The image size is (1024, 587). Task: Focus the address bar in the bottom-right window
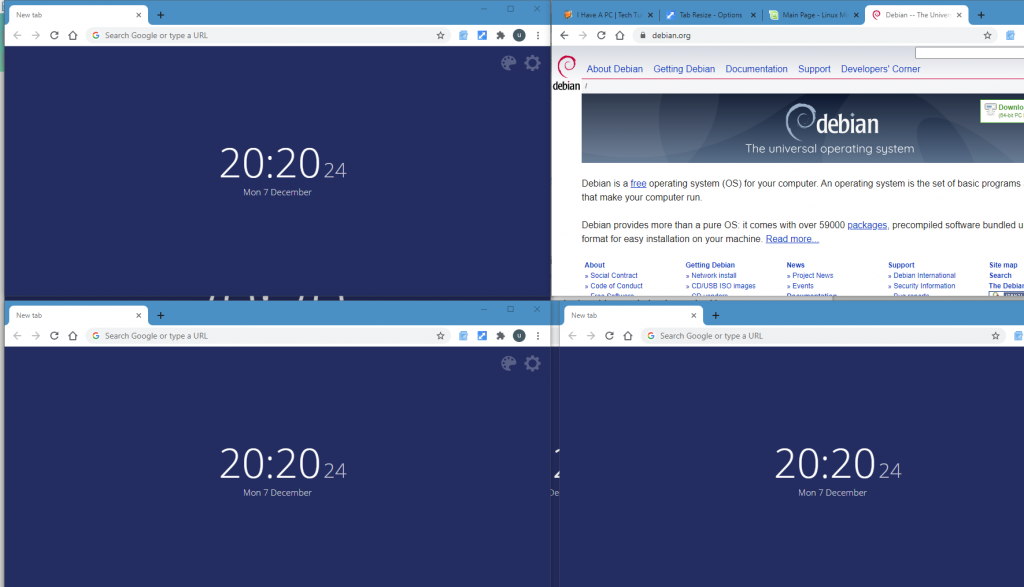point(823,336)
